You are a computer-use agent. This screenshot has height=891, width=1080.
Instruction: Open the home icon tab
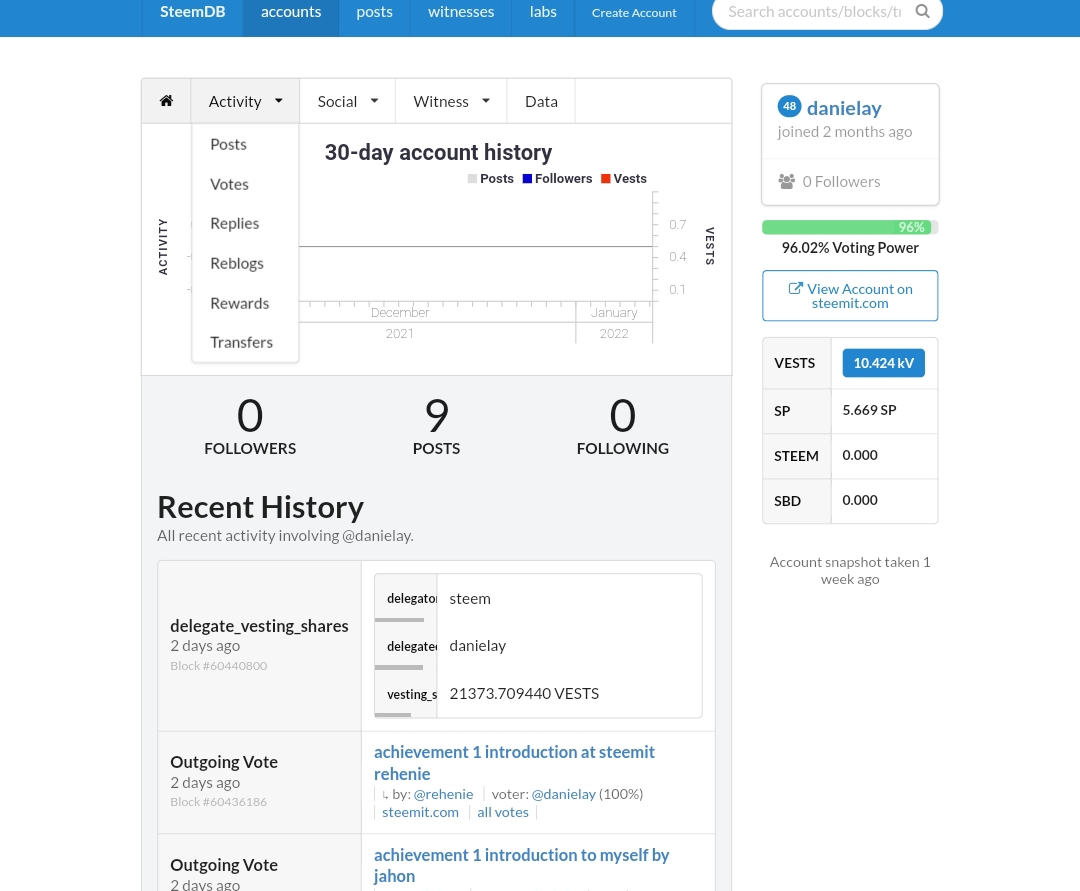click(x=166, y=101)
